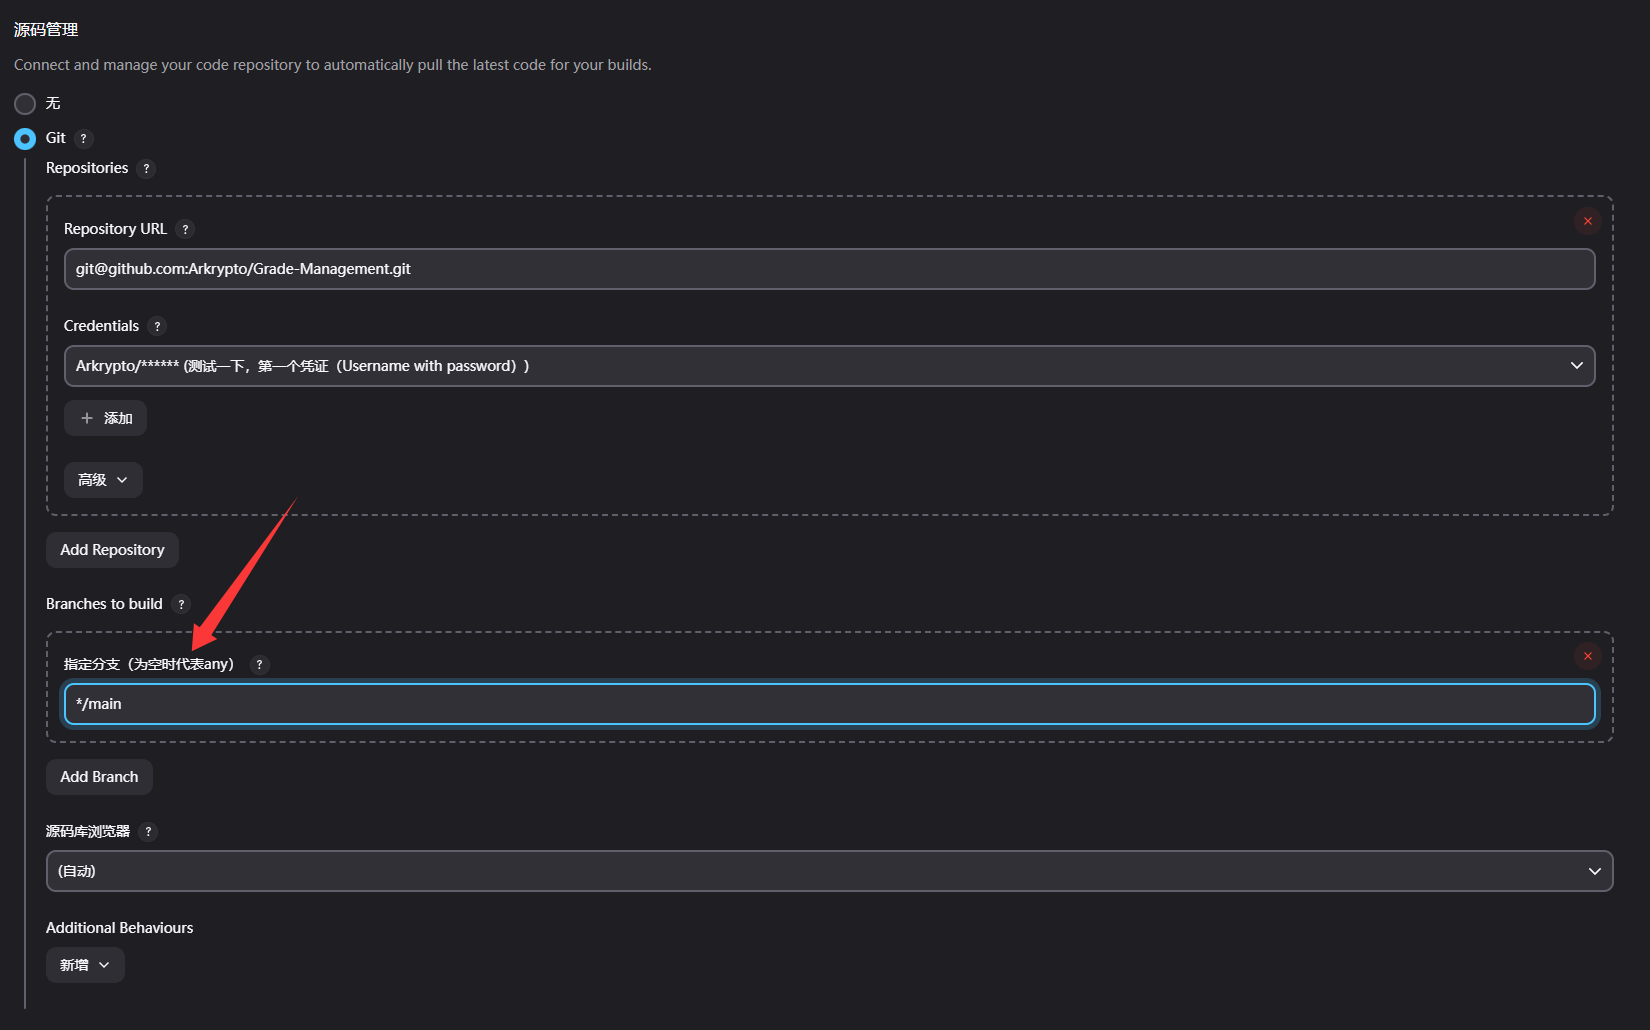The width and height of the screenshot is (1650, 1030).
Task: Click the 添加 credentials button
Action: point(106,418)
